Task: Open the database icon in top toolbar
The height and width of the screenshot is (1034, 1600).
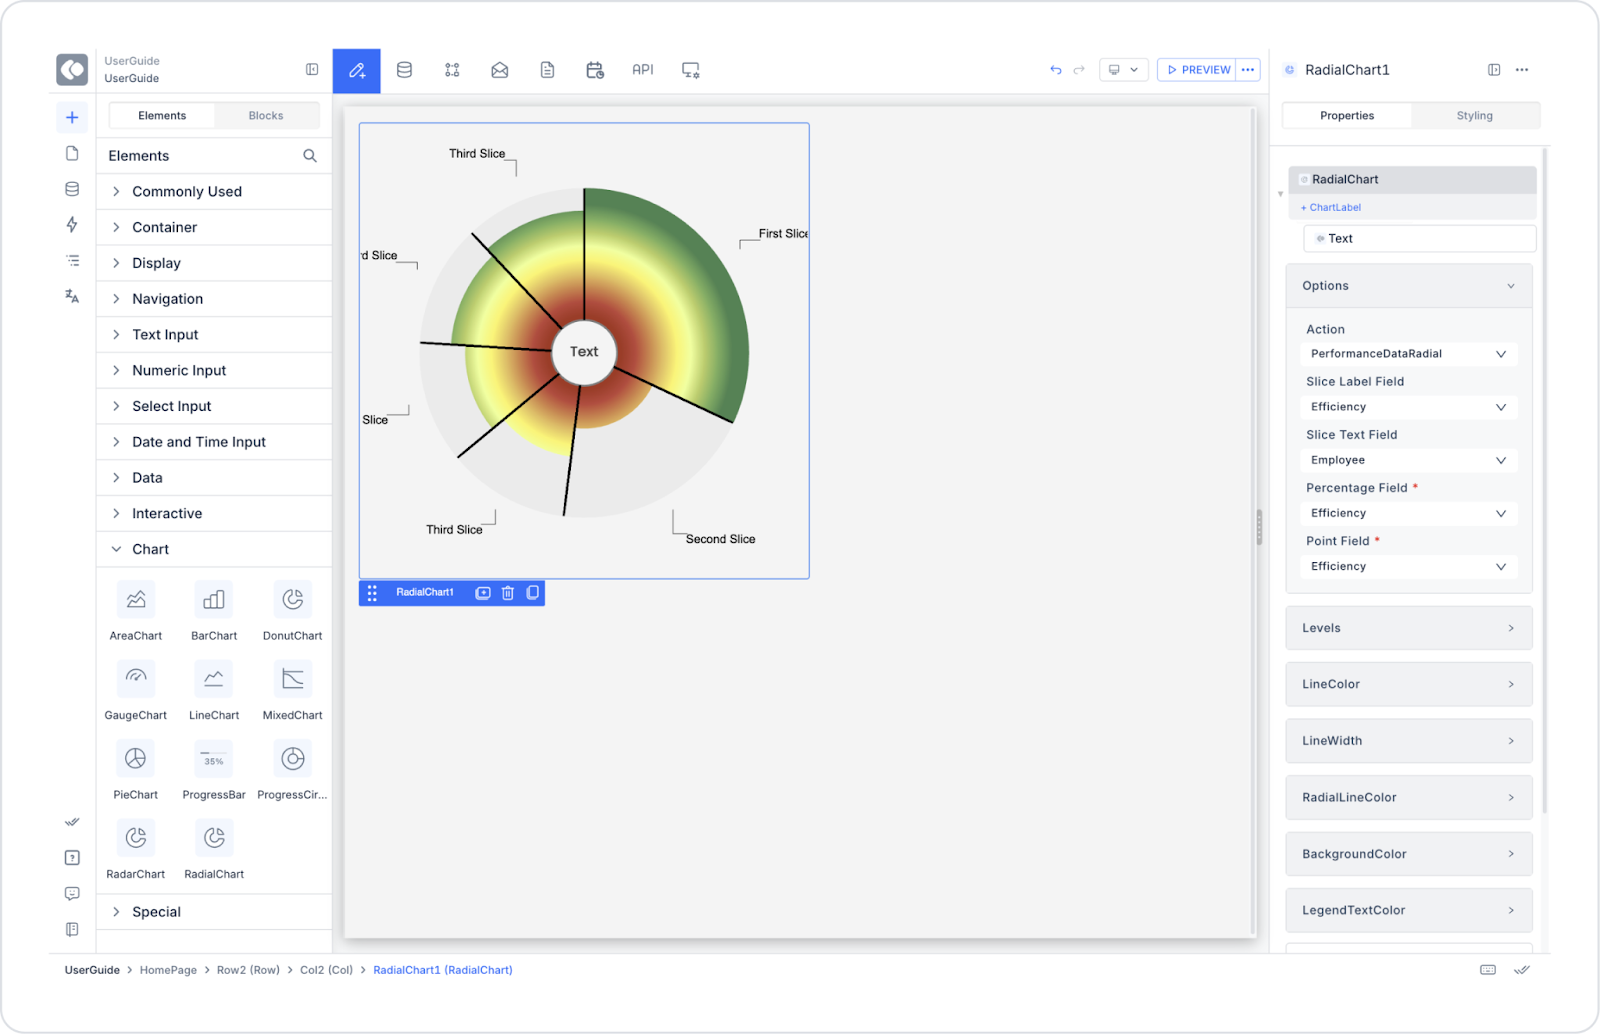Action: tap(404, 70)
